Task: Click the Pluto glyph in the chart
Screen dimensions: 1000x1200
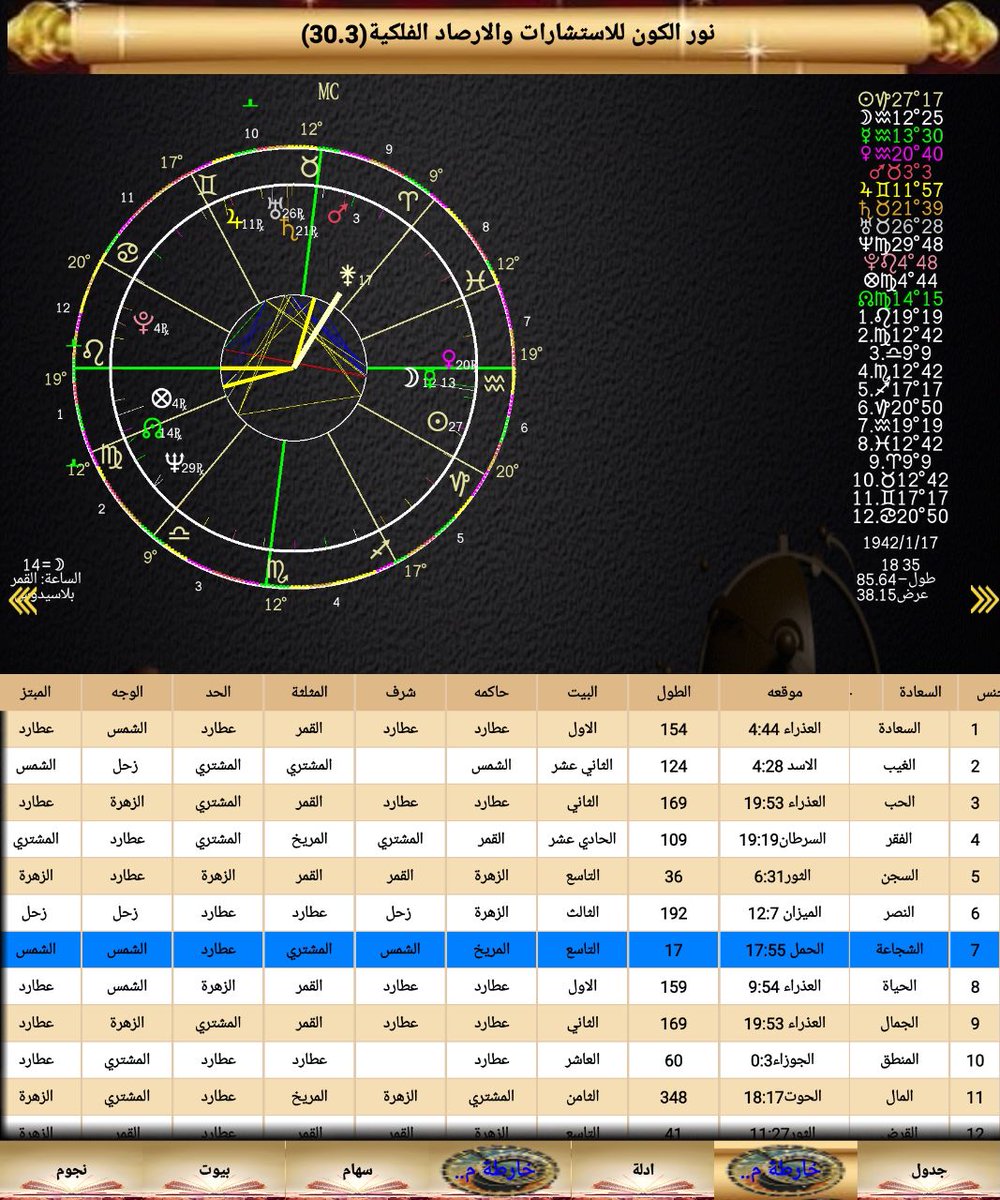Action: click(x=142, y=321)
